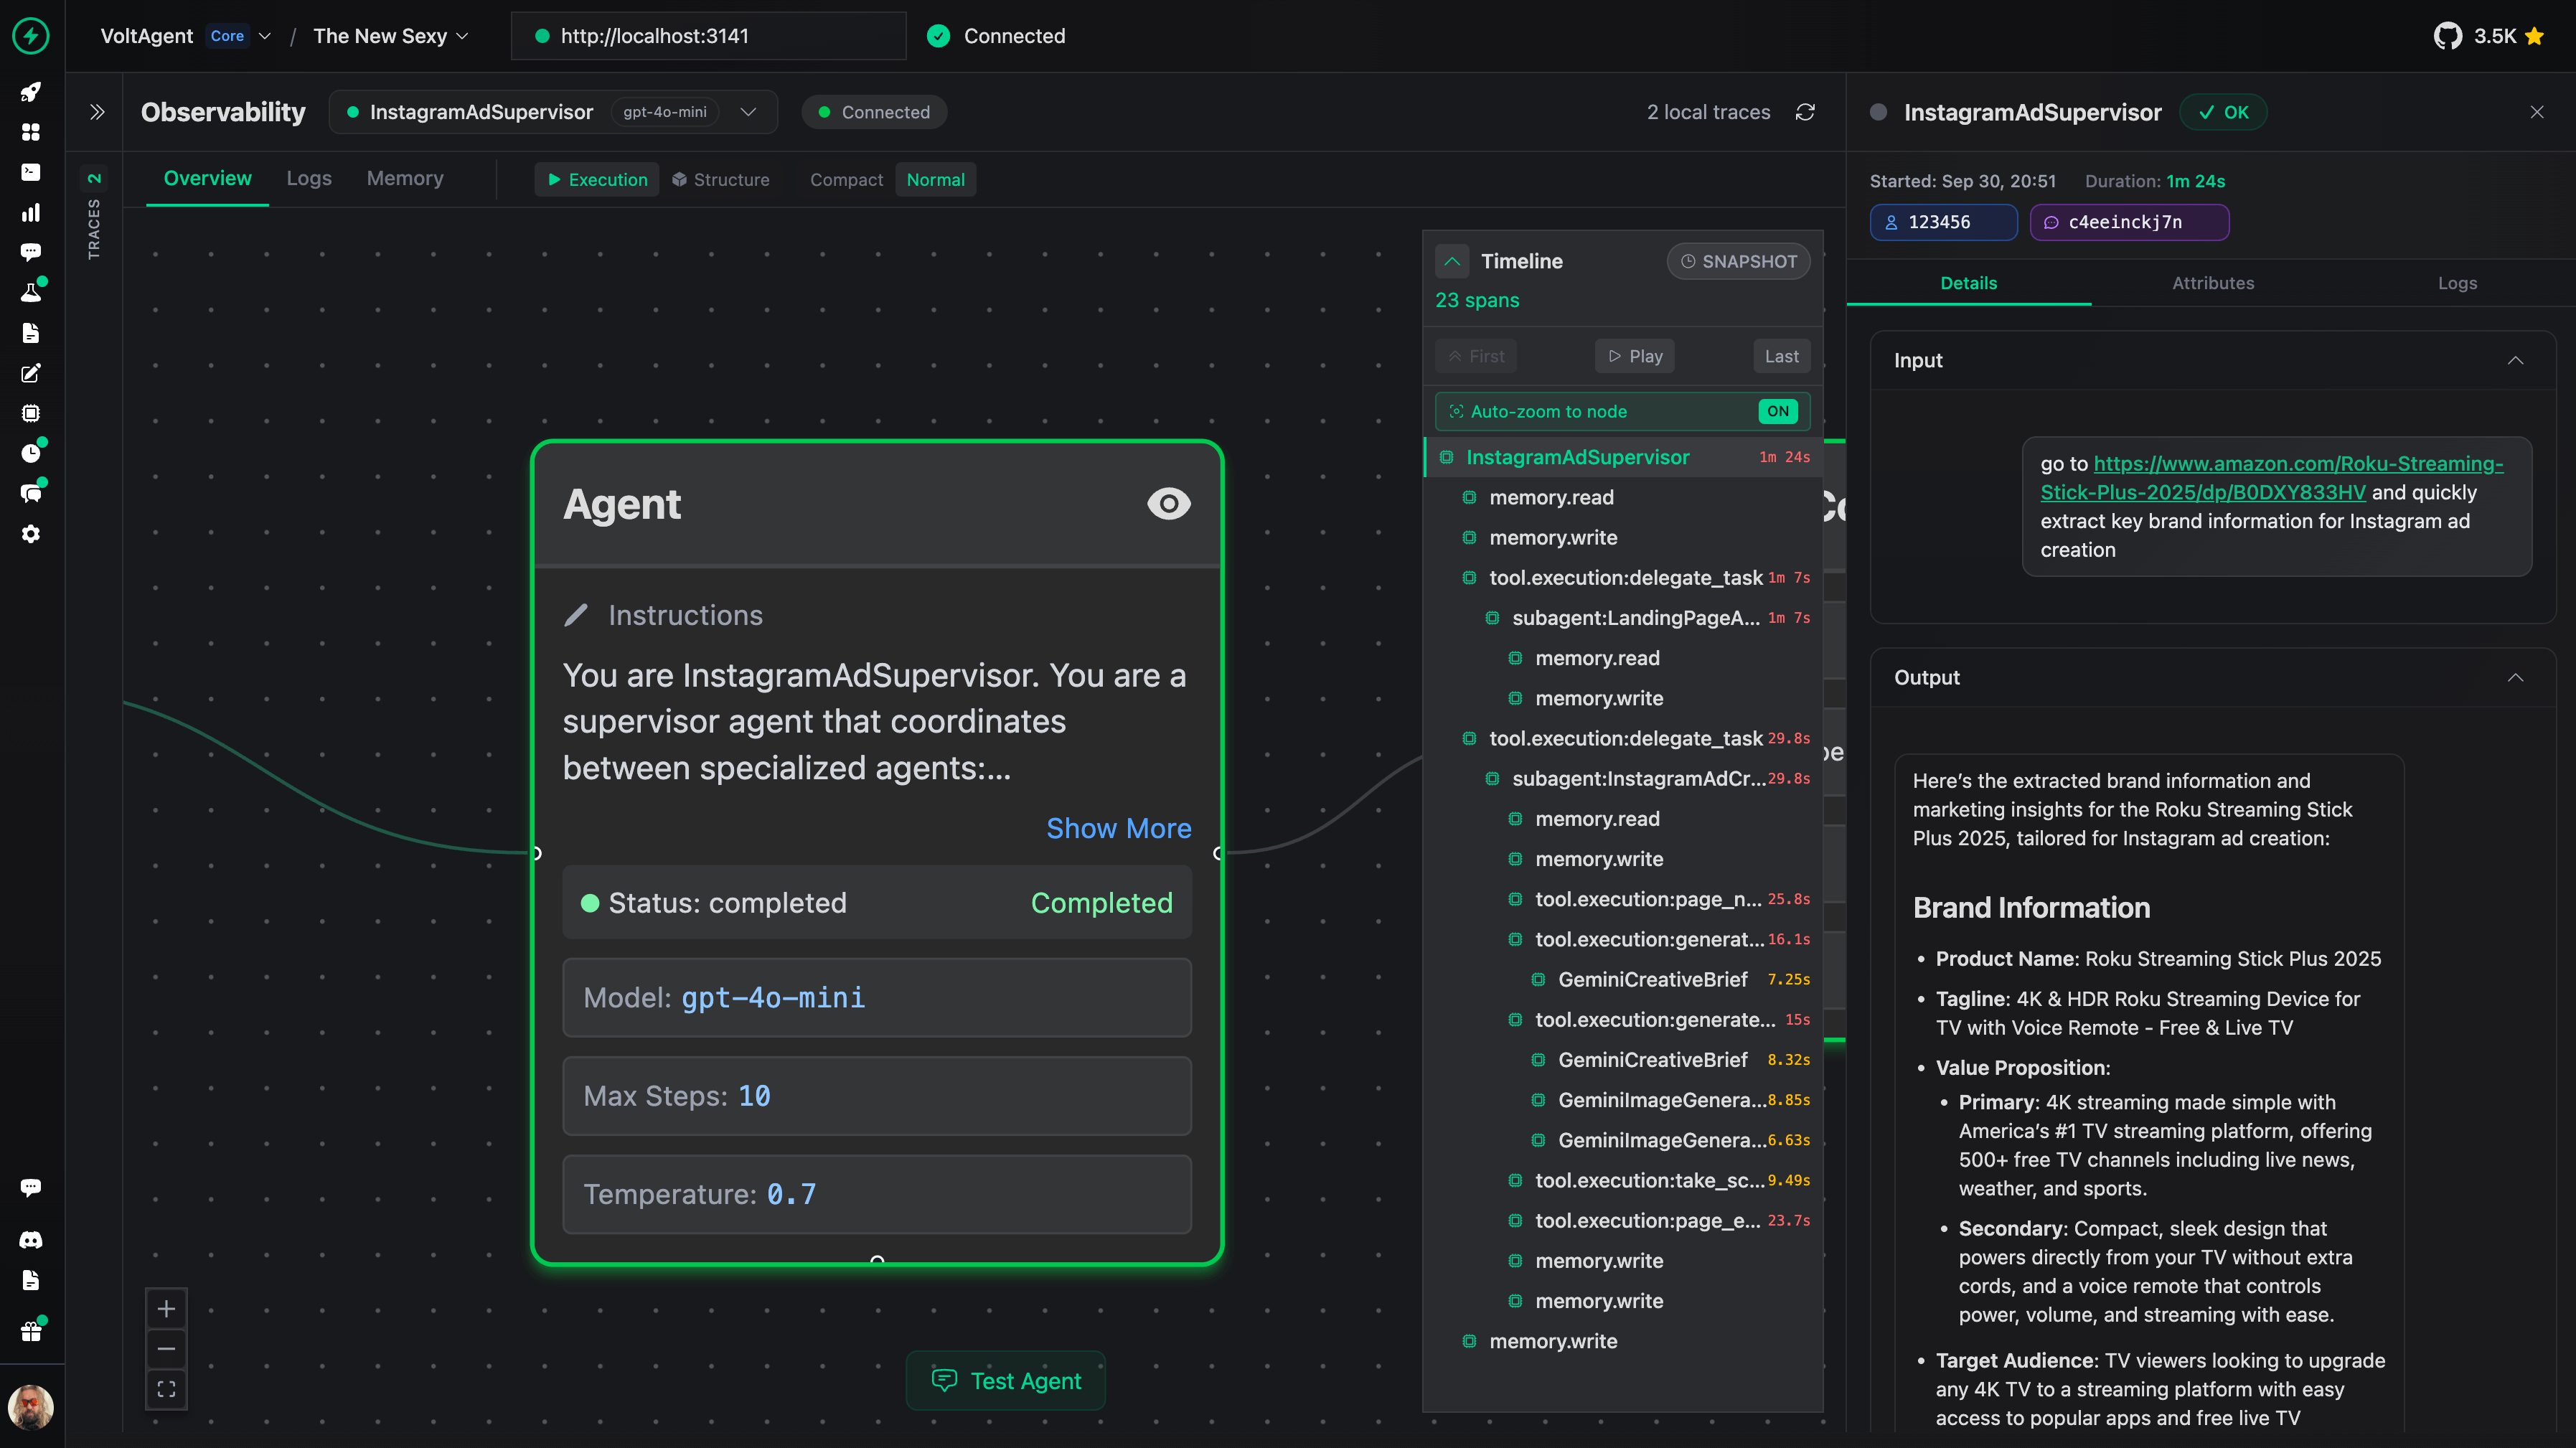
Task: Toggle Auto-zoom to node ON switch
Action: click(x=1777, y=411)
